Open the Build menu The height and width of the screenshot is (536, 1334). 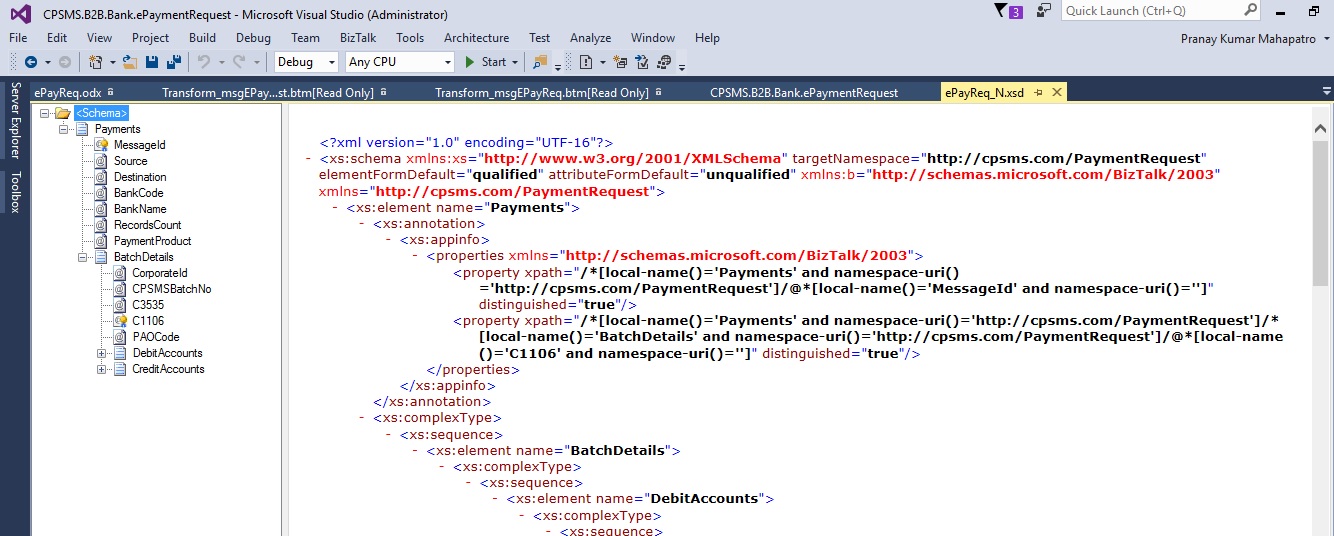click(x=203, y=38)
